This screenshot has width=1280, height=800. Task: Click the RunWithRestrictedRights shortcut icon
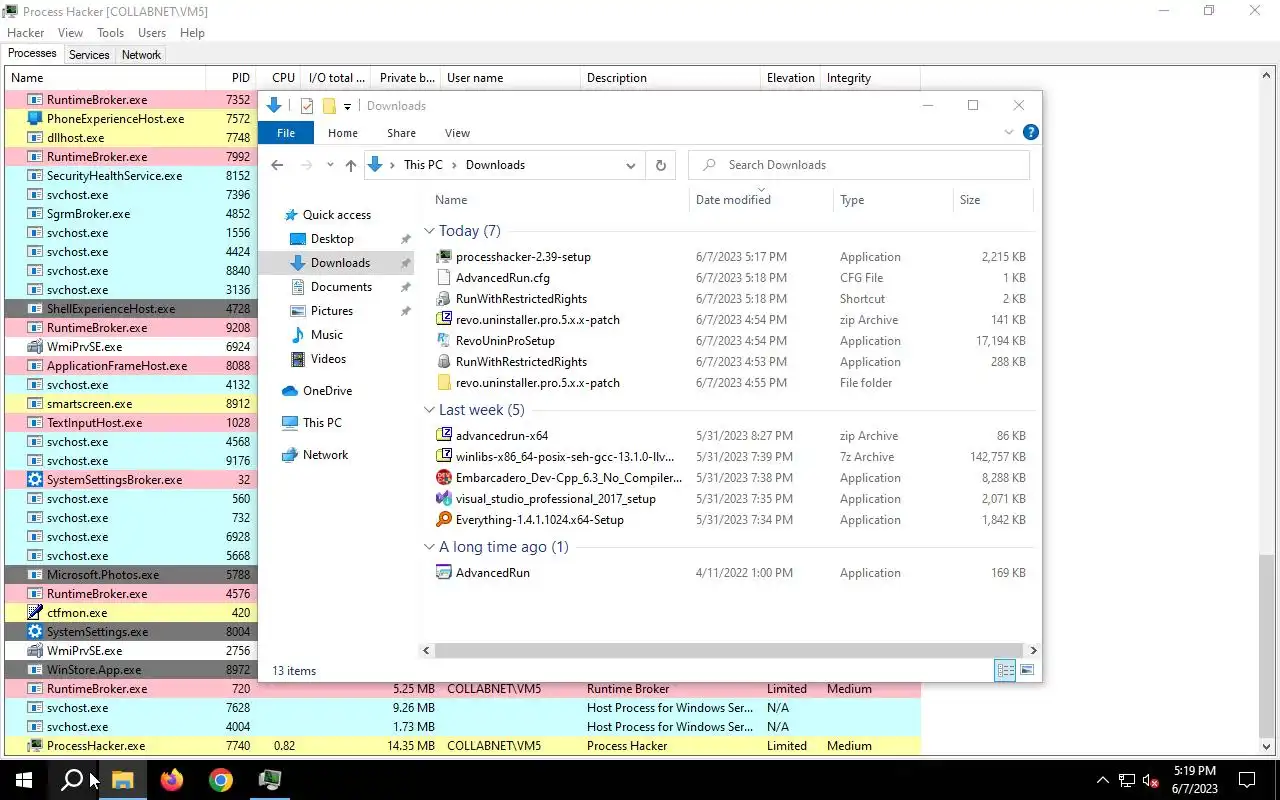coord(444,299)
